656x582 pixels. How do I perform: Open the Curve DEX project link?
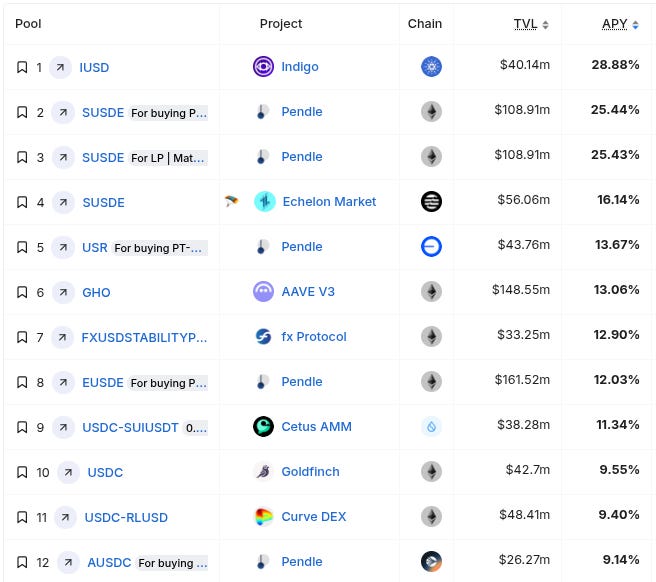(x=314, y=517)
